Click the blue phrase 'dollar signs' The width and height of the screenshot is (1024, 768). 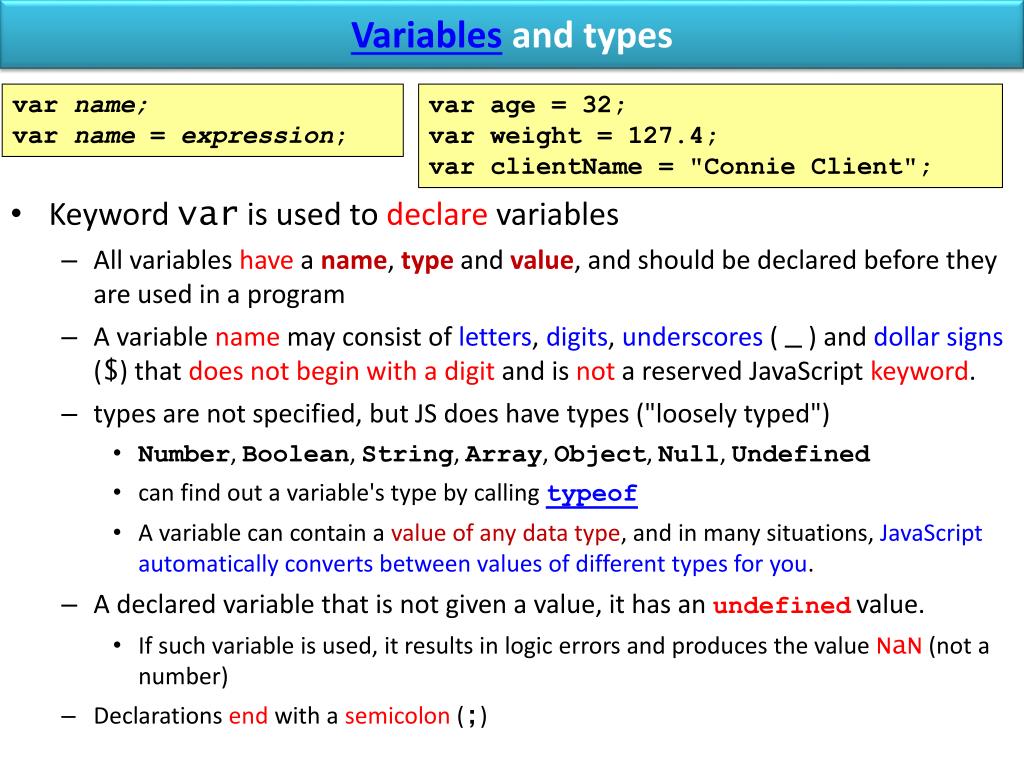tap(938, 338)
